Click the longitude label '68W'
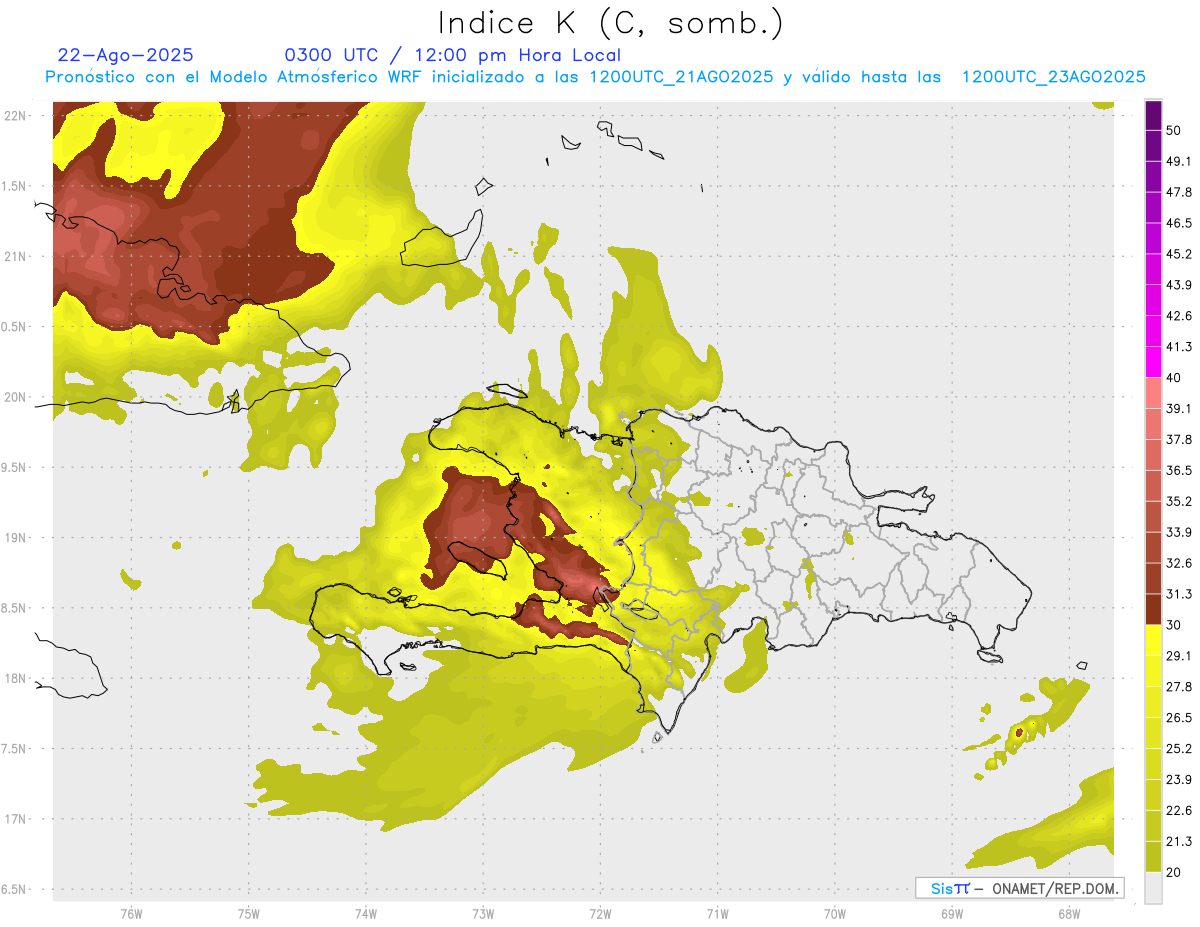The image size is (1200, 927). point(1069,914)
